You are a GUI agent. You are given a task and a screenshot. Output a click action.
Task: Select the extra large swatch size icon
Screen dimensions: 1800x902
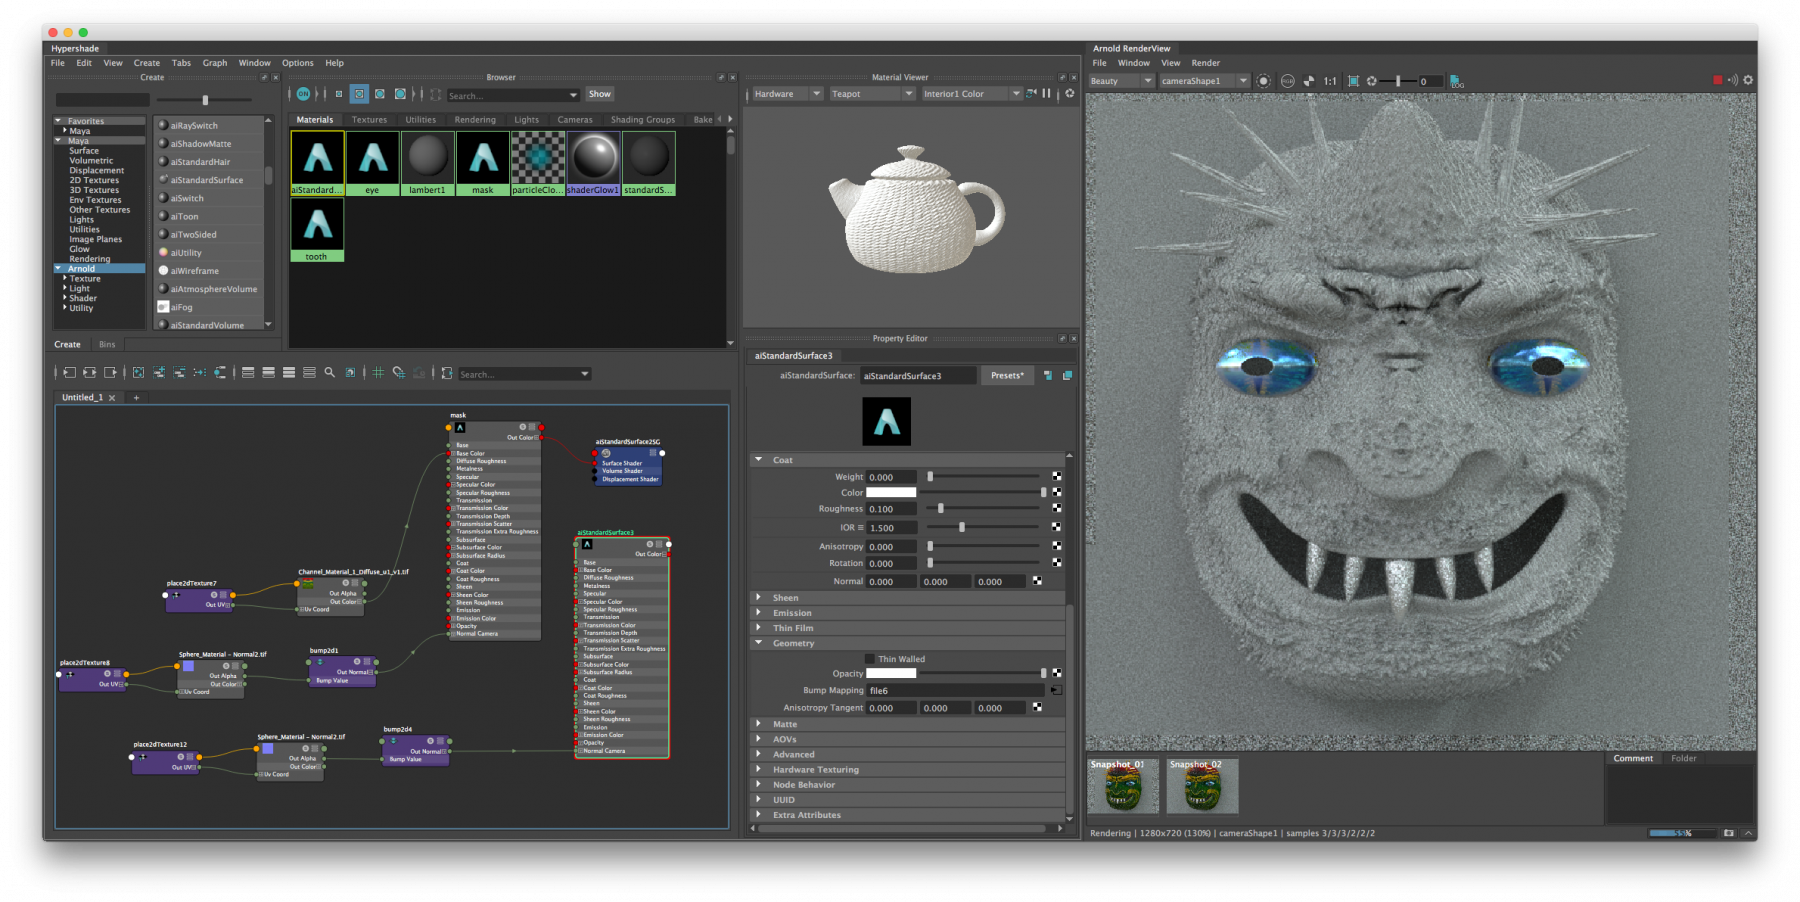coord(400,94)
